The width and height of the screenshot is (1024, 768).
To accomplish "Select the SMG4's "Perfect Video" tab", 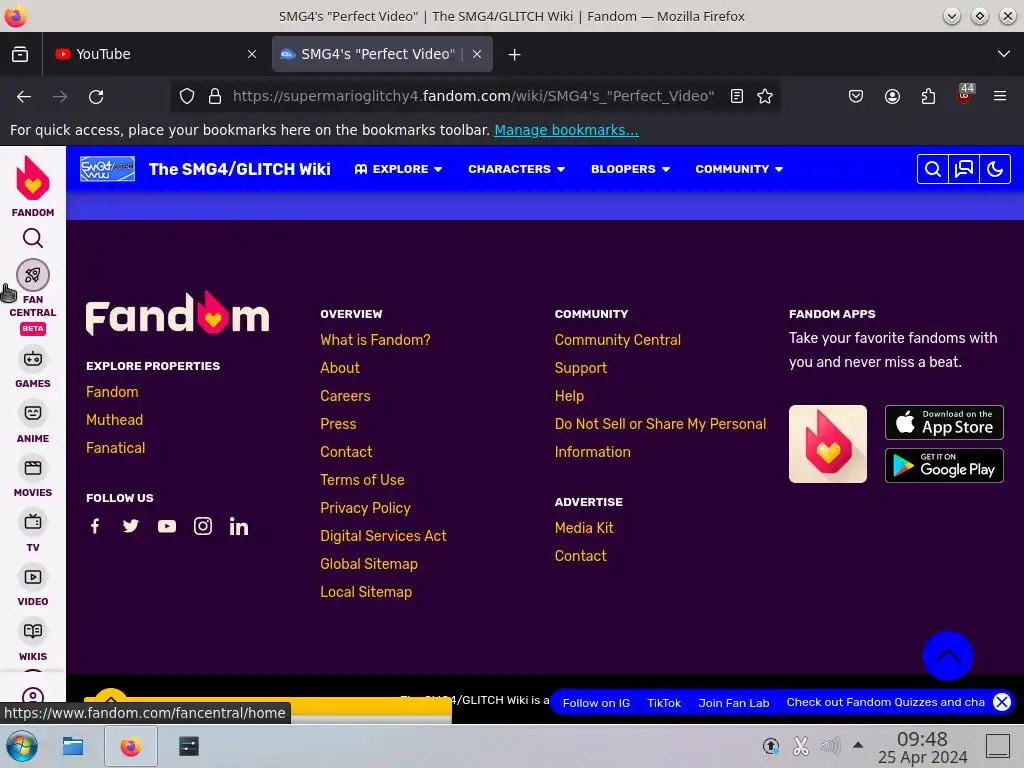I will click(x=382, y=54).
